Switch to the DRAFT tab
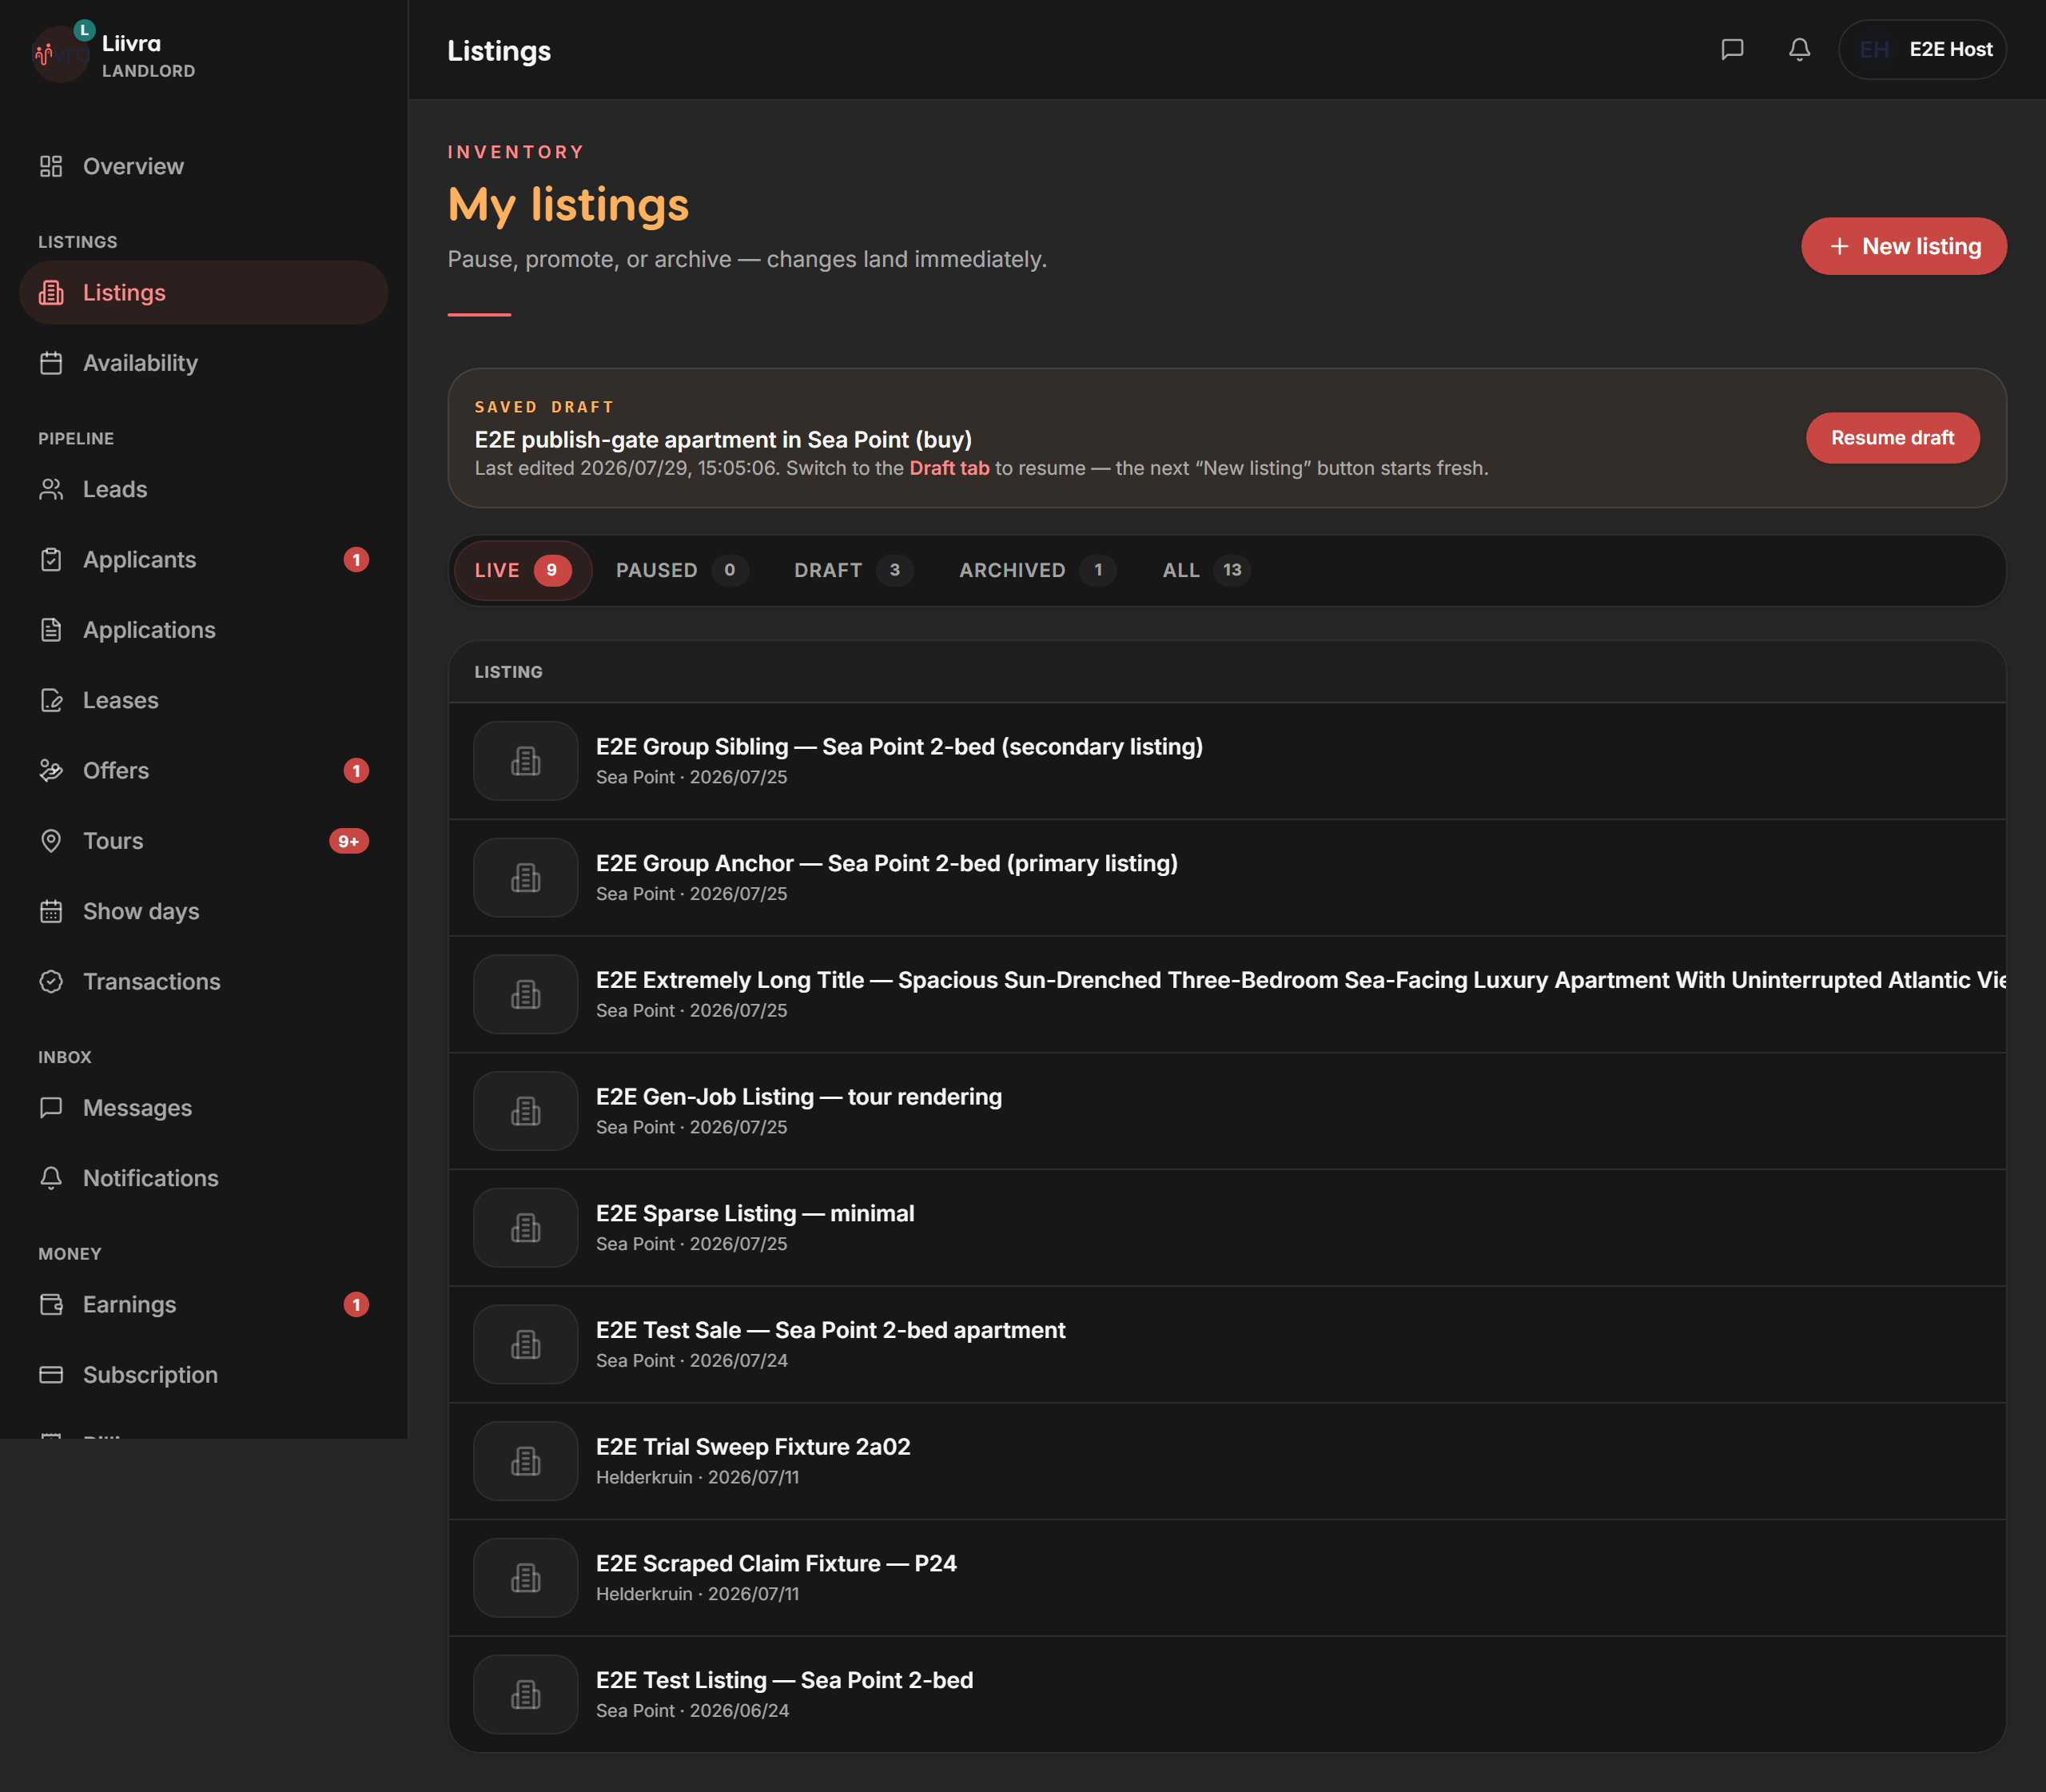Viewport: 2046px width, 1792px height. tap(853, 570)
